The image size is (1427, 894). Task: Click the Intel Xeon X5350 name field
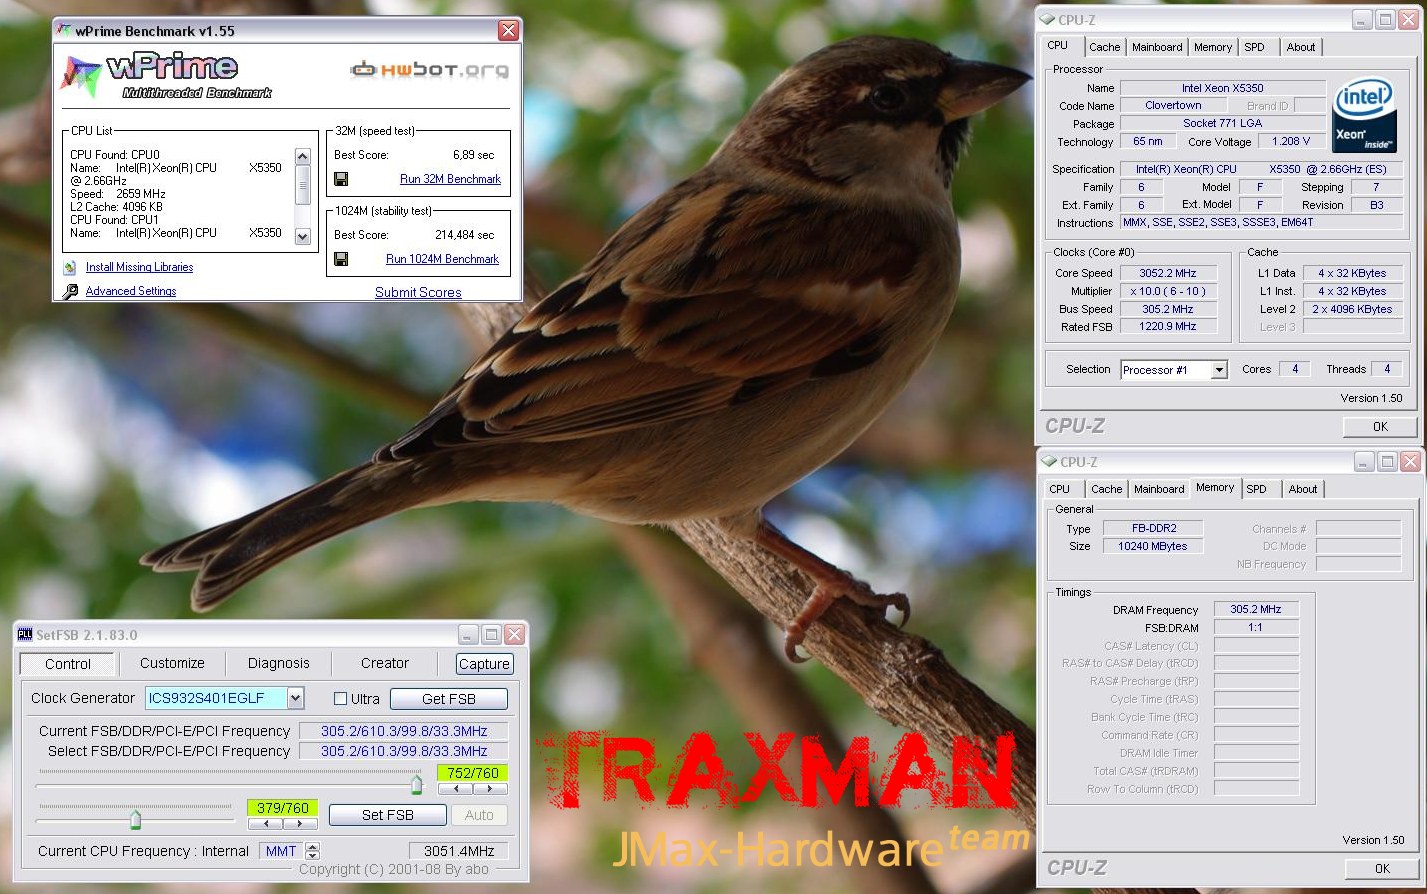(1222, 88)
